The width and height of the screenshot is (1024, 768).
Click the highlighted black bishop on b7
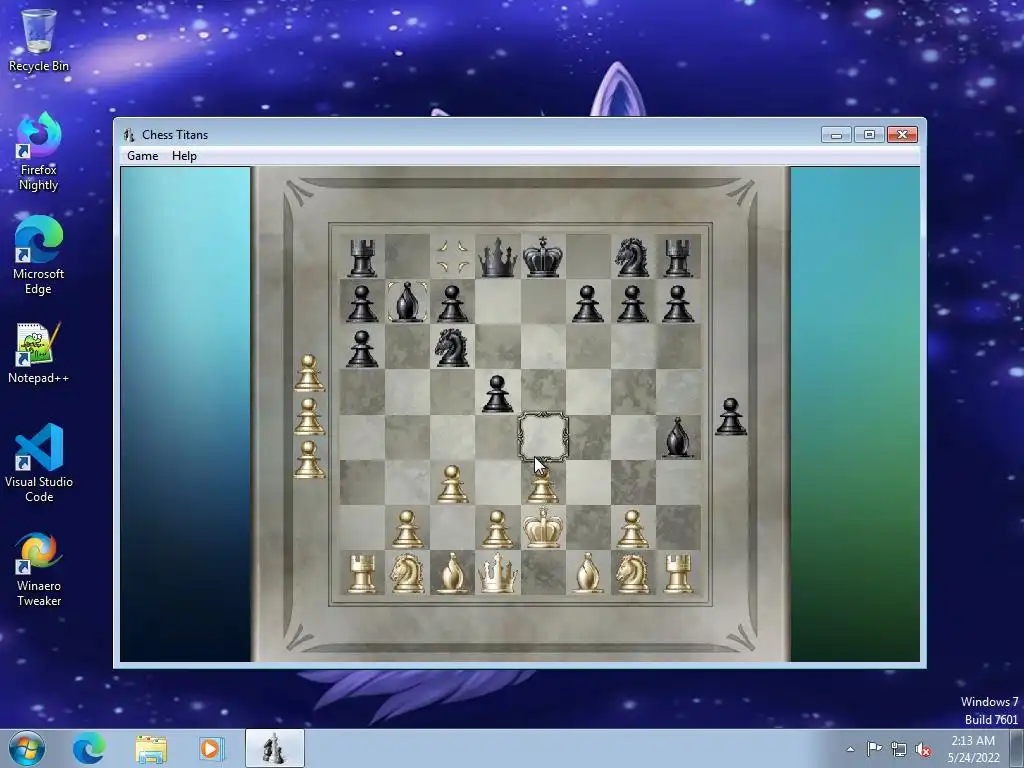408,302
